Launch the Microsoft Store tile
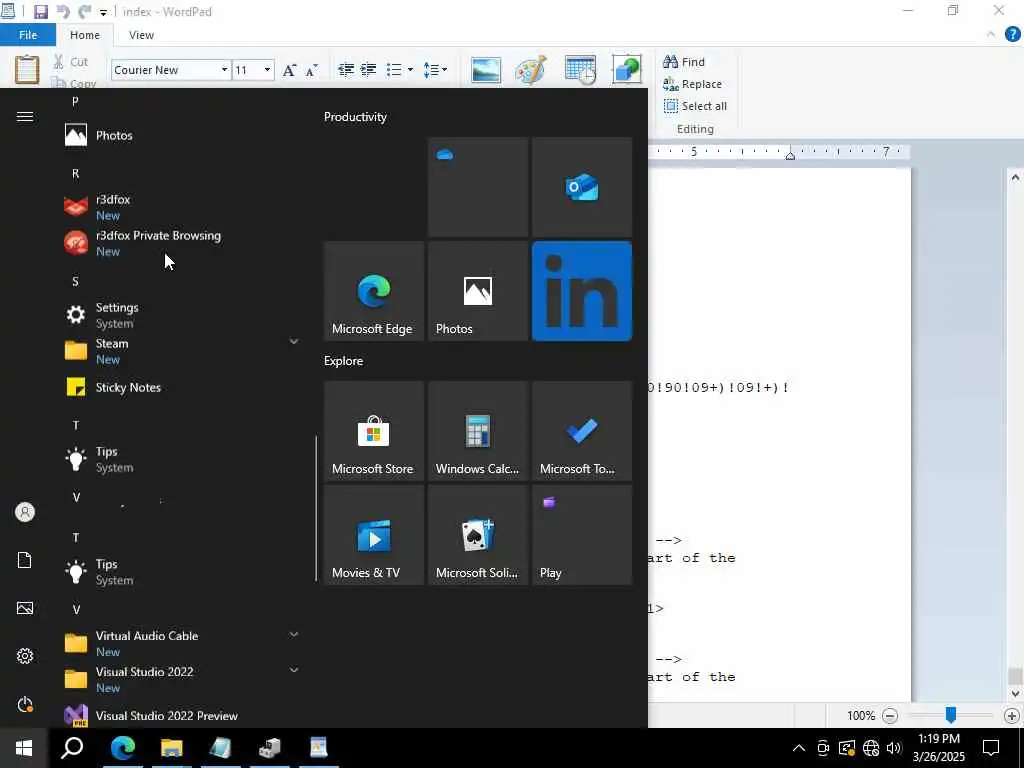This screenshot has width=1024, height=768. (x=374, y=431)
